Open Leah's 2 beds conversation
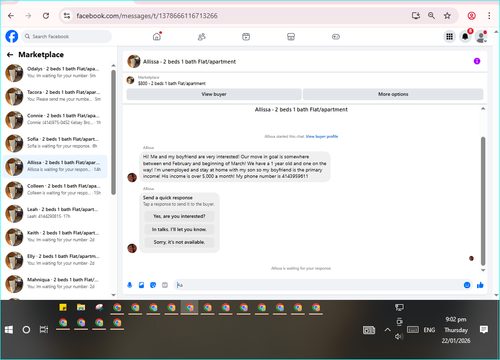The image size is (500, 360). pos(55,213)
